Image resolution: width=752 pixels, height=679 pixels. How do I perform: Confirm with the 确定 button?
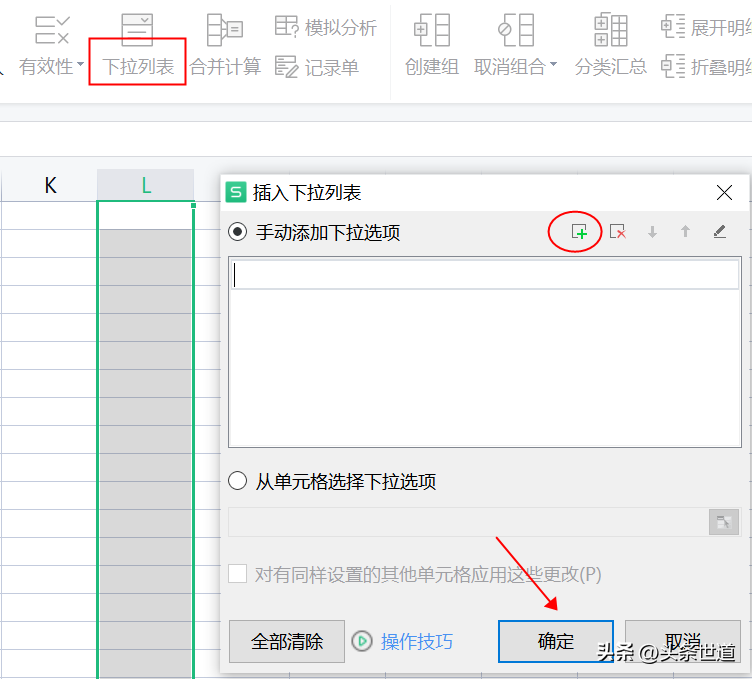pos(556,642)
